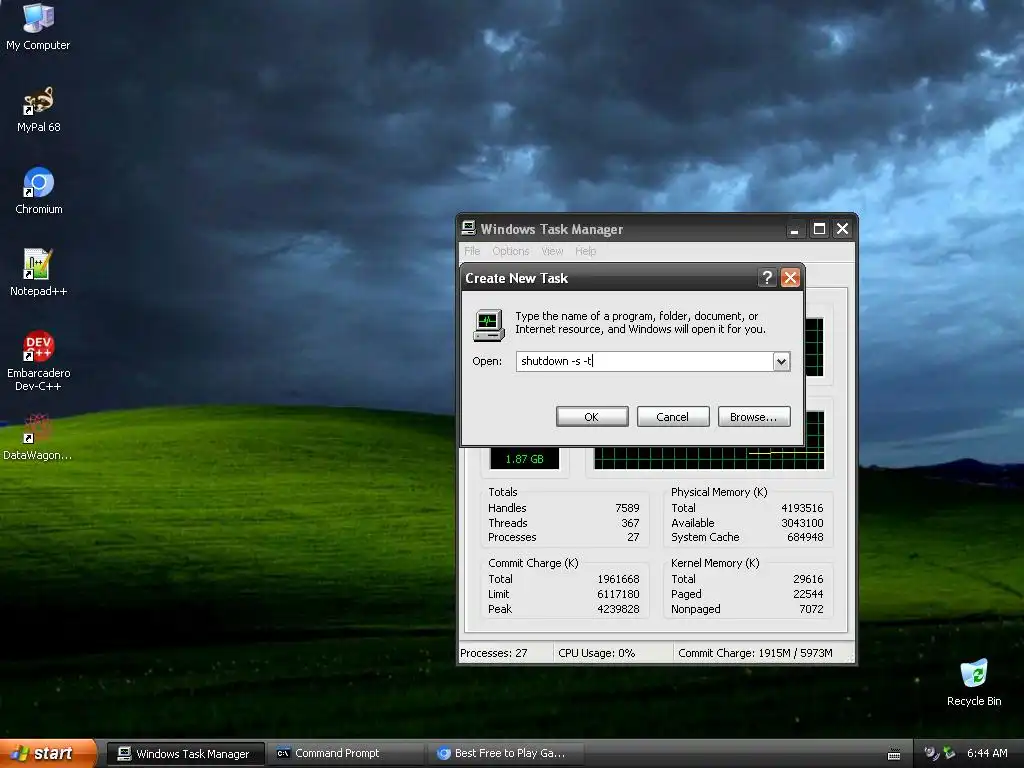Select the Embarcadero Dev-C++ desktop shortcut
The width and height of the screenshot is (1024, 768).
39,360
